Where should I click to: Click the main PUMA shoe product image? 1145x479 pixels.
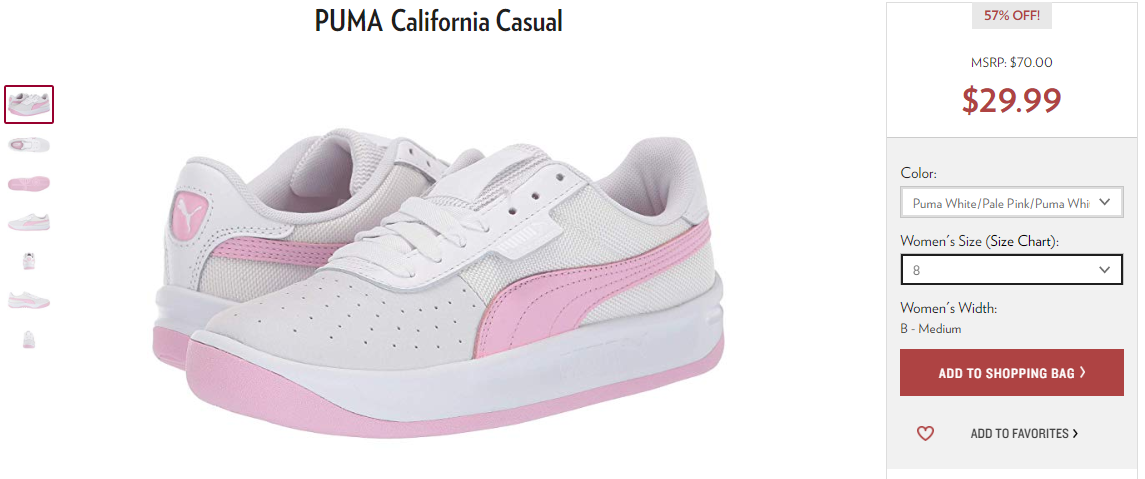pos(438,281)
